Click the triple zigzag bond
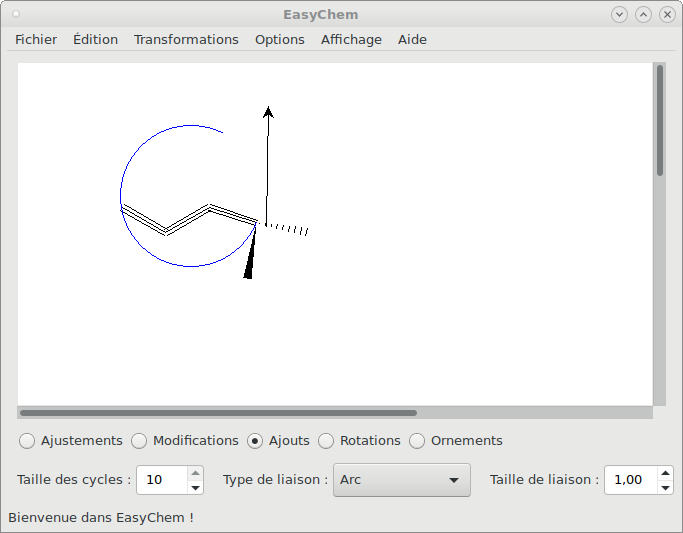 tap(188, 220)
